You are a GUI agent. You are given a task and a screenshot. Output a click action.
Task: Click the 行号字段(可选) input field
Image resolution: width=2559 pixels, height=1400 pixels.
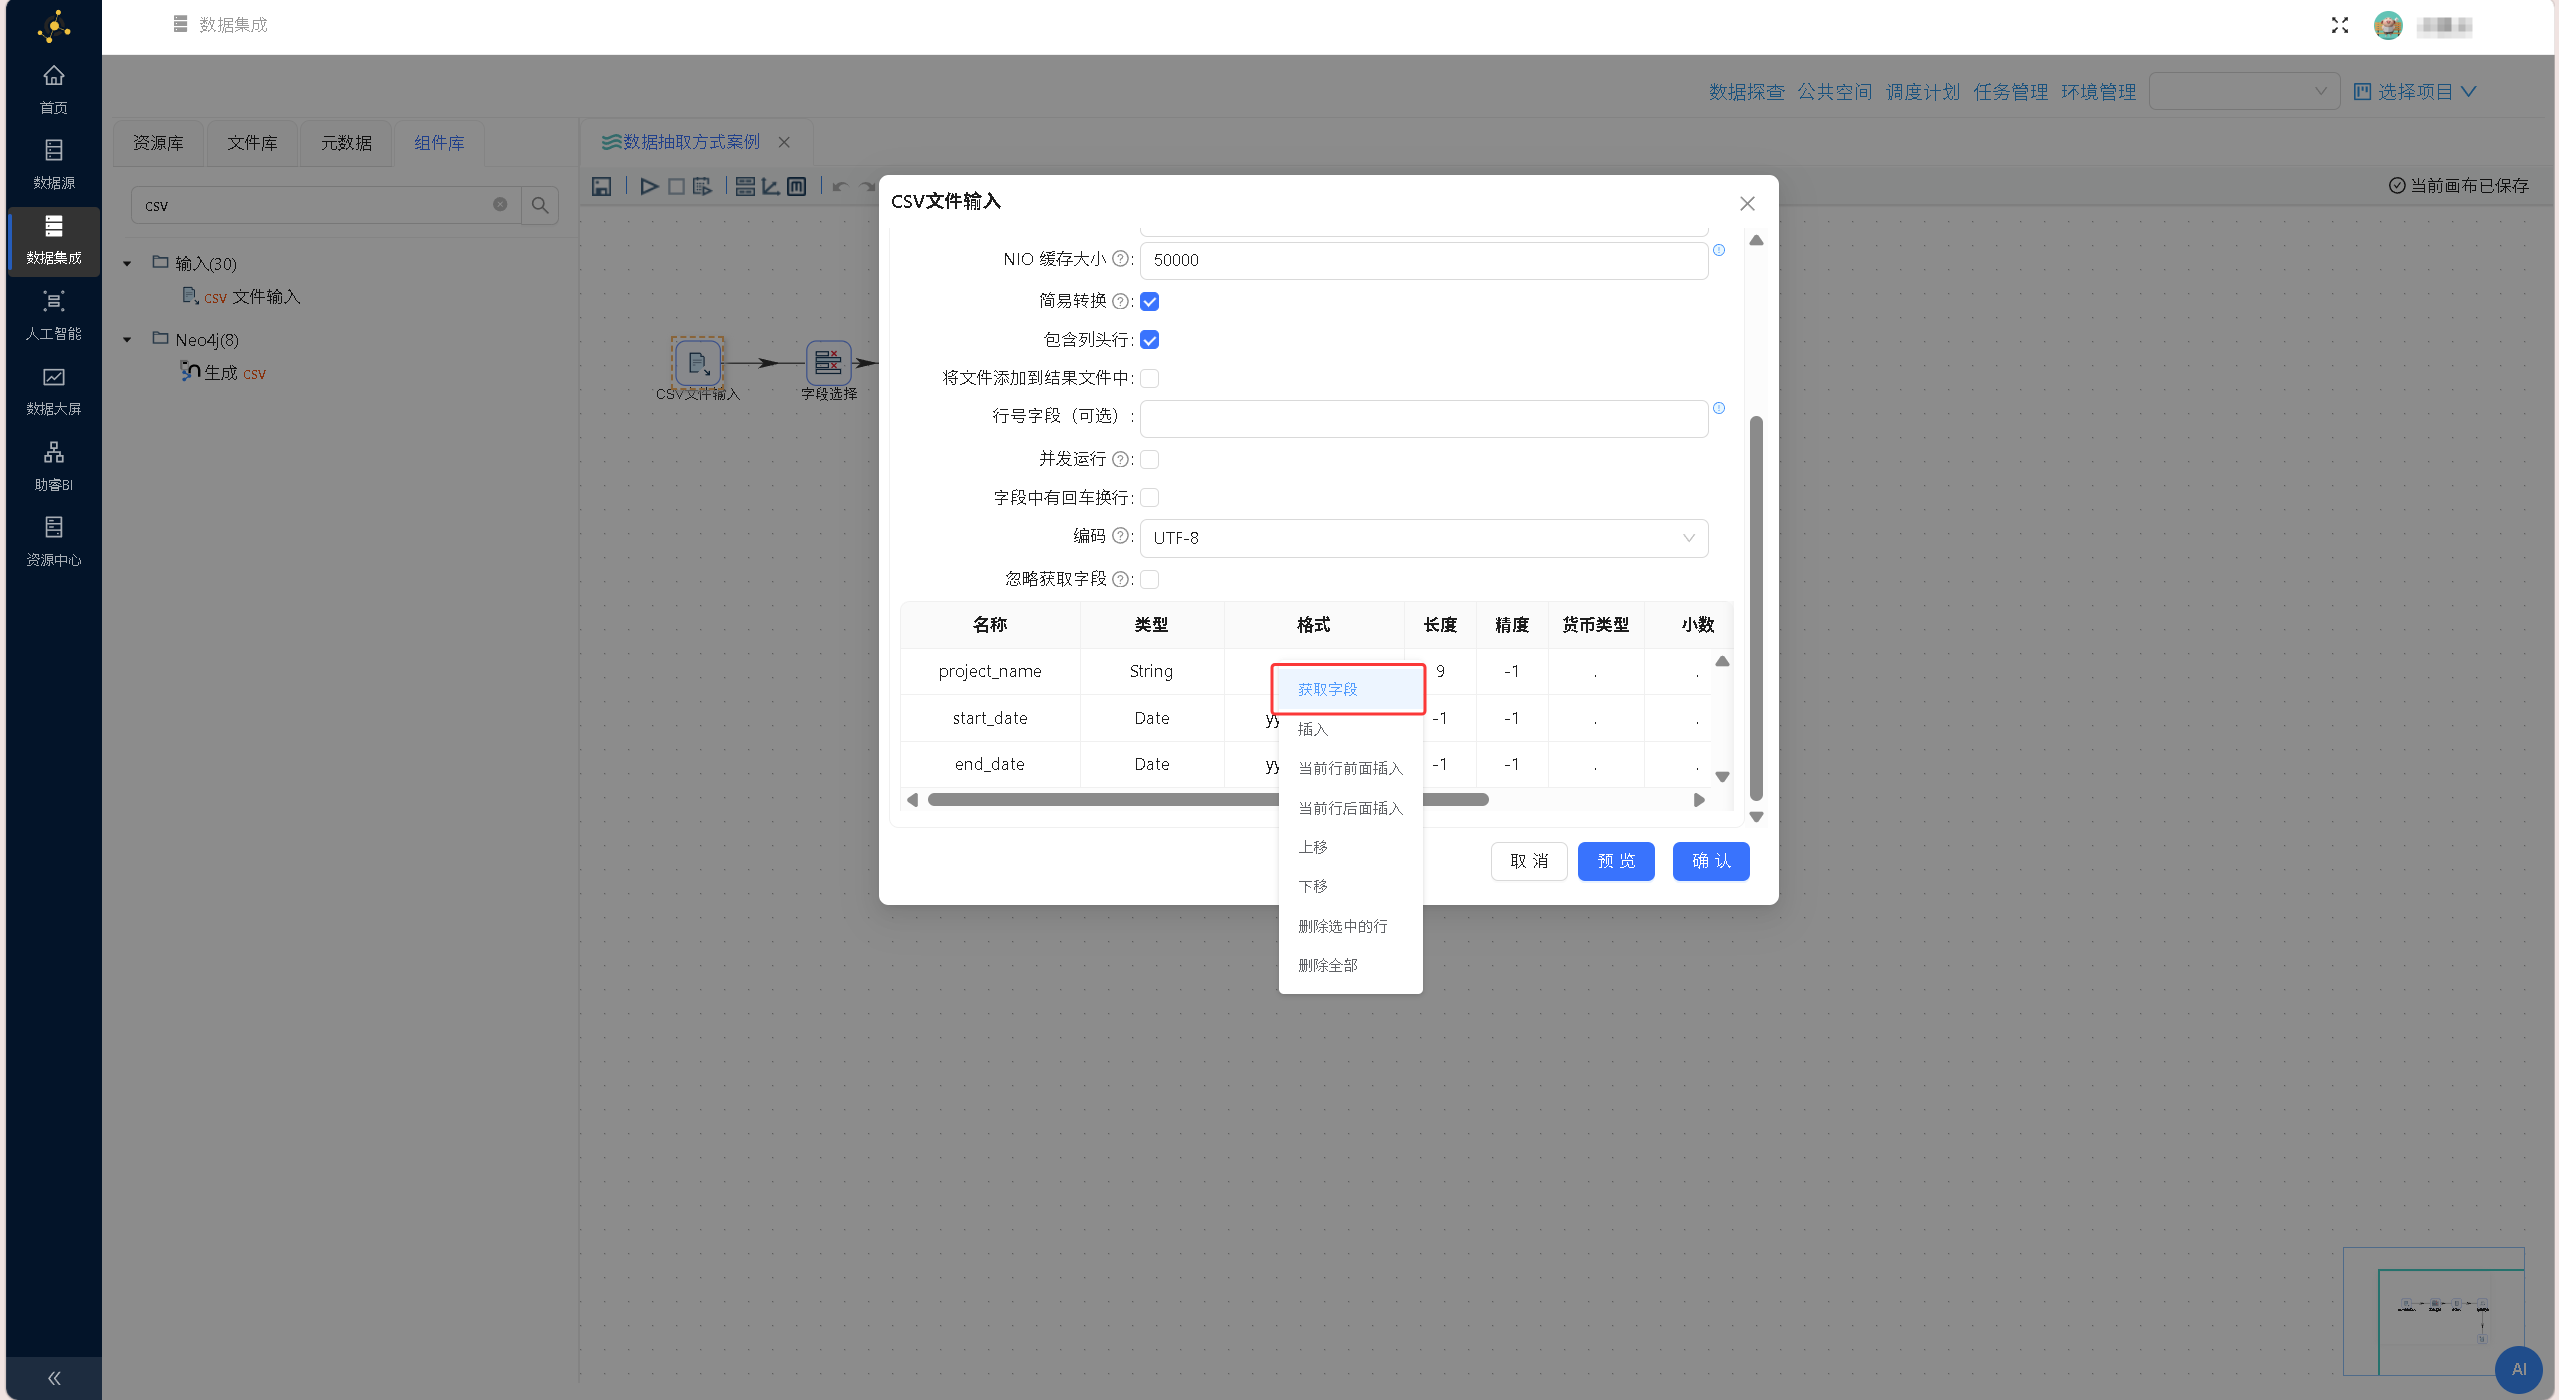[x=1424, y=418]
